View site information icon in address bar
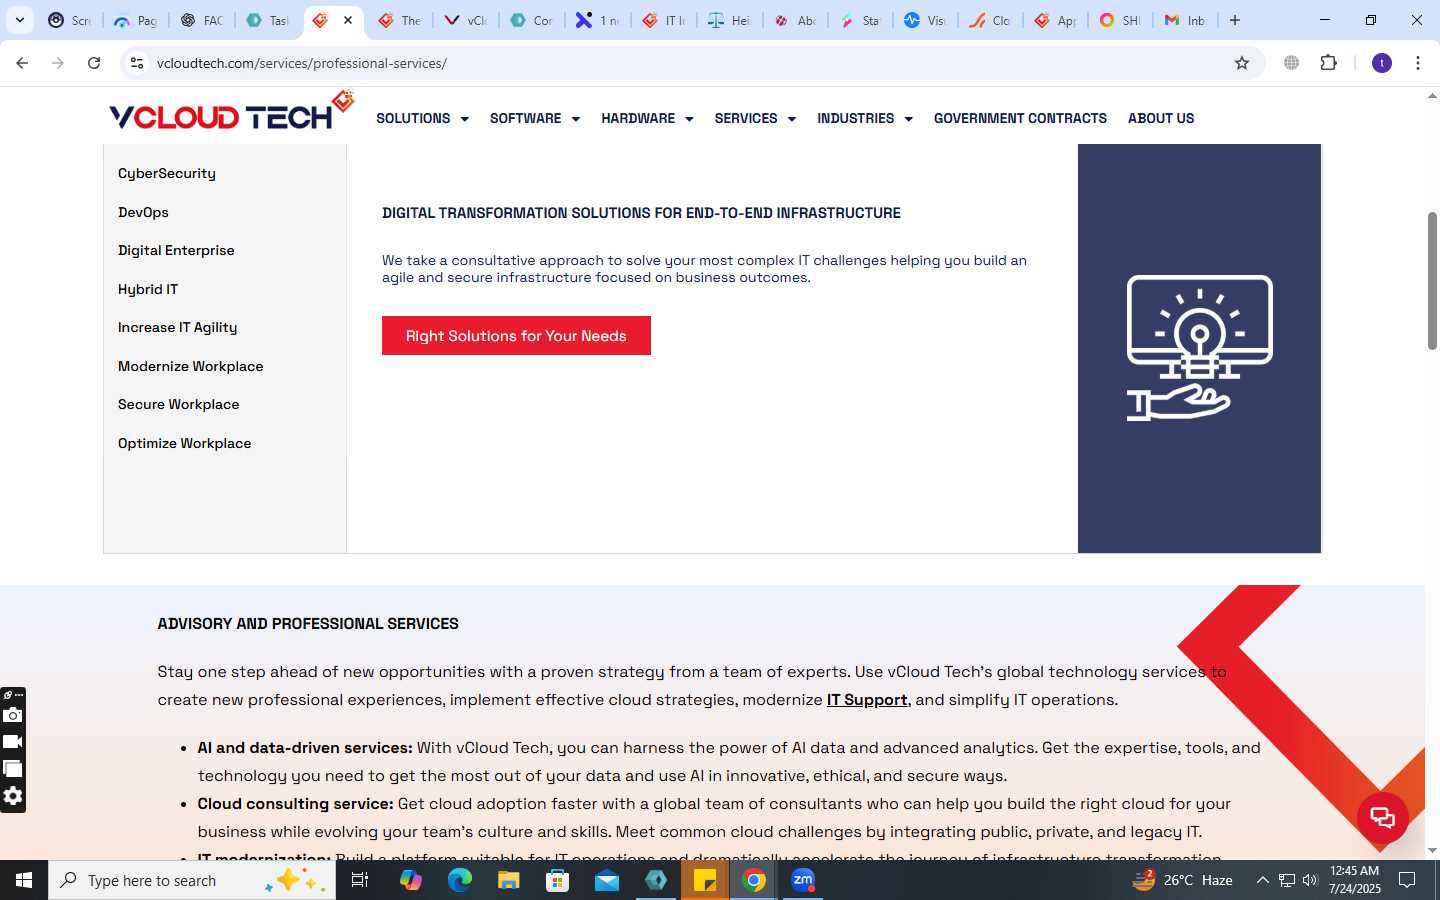1440x900 pixels. click(137, 63)
